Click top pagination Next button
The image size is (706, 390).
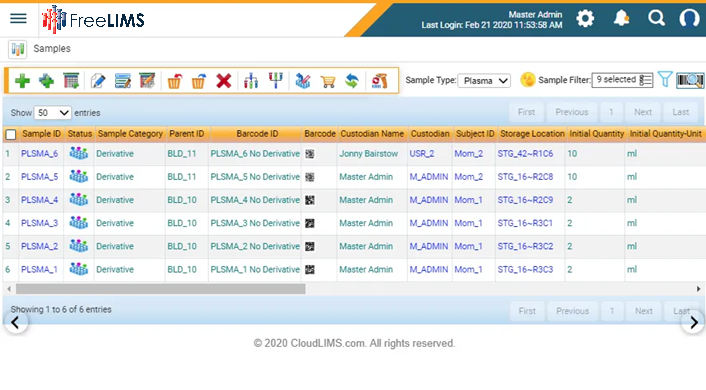coord(643,112)
